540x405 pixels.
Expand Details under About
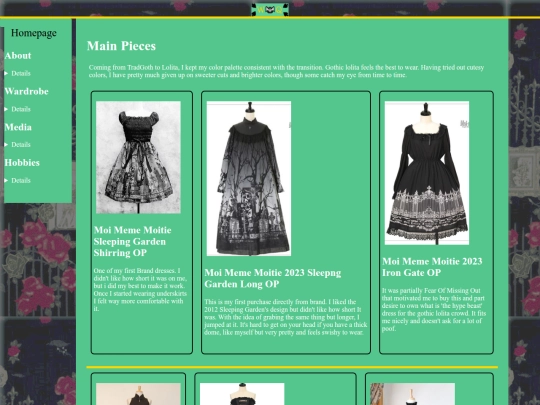18,73
